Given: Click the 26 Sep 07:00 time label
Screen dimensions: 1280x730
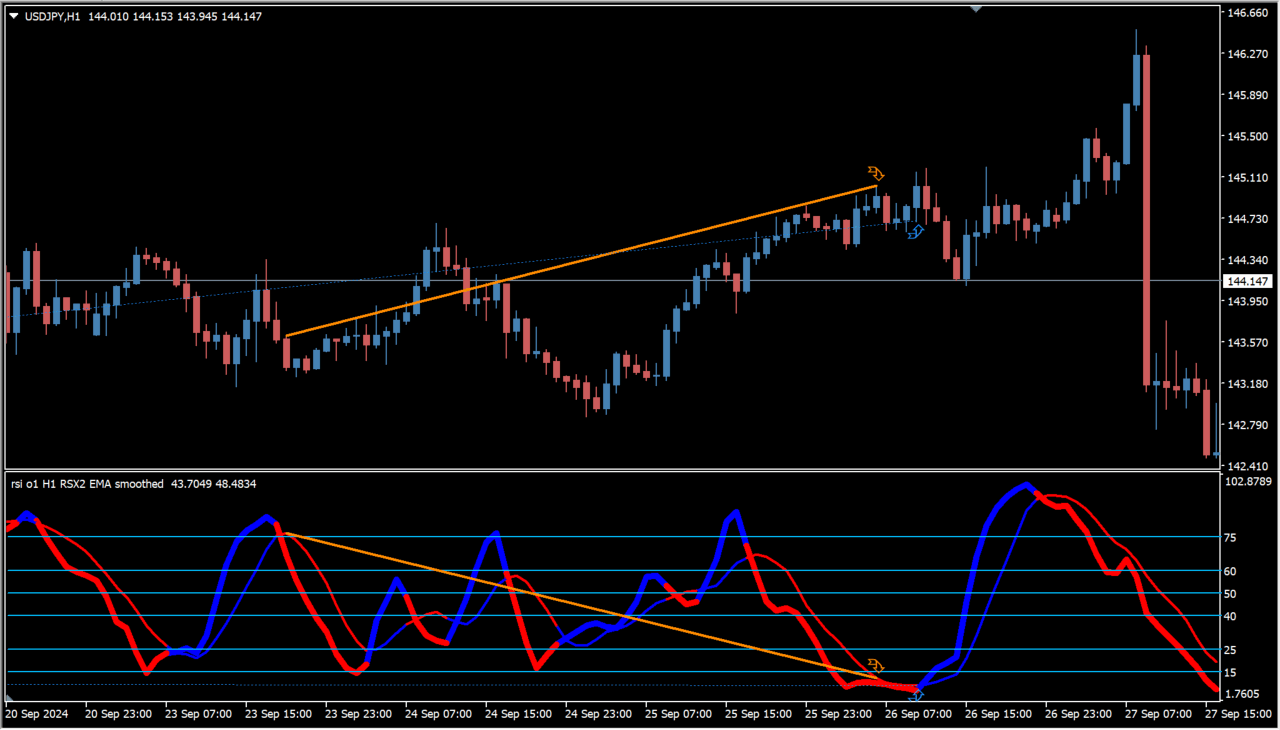Looking at the screenshot, I should pos(920,715).
